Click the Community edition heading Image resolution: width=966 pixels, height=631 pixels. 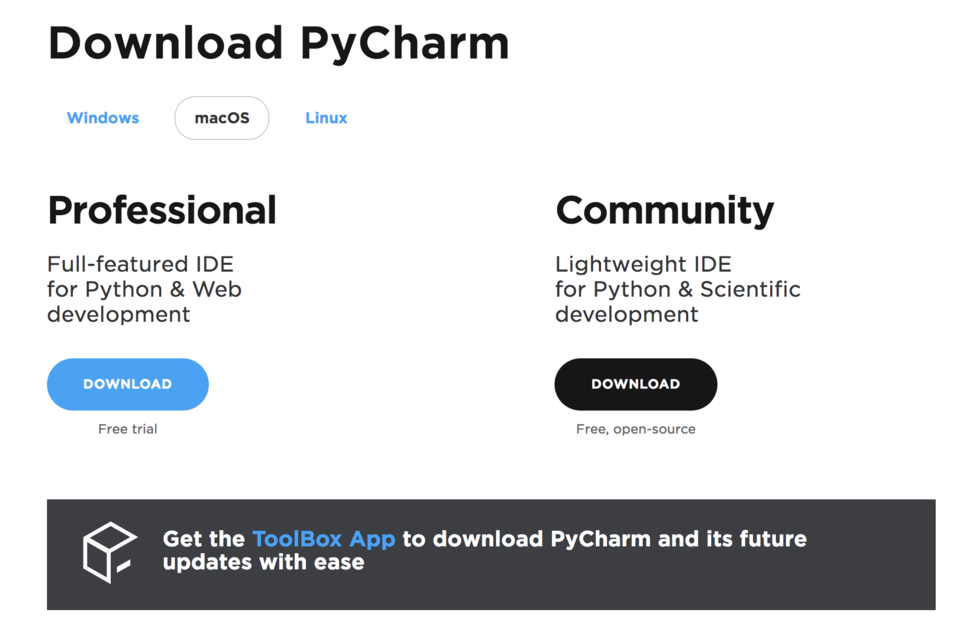(x=665, y=211)
